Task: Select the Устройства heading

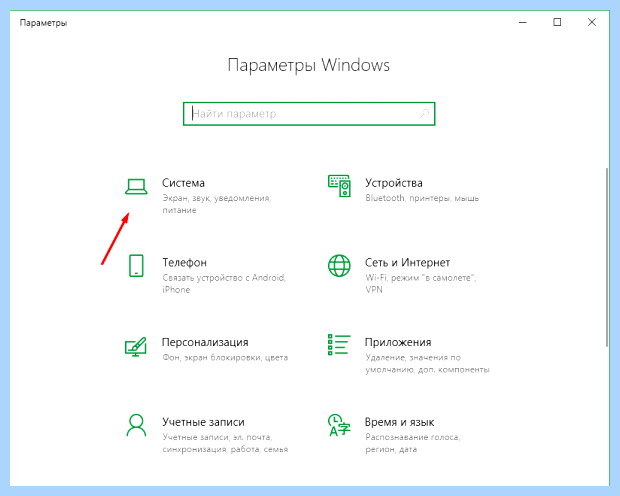Action: [393, 183]
